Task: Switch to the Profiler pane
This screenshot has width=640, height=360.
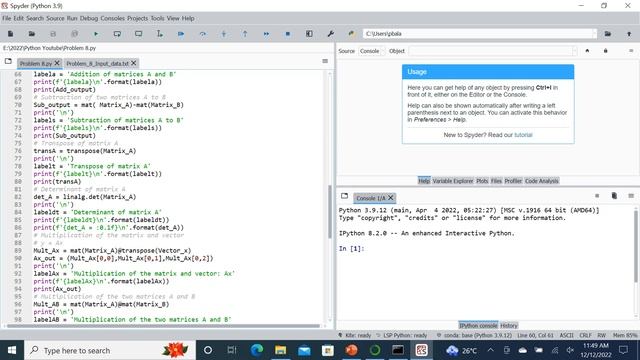Action: tap(513, 181)
